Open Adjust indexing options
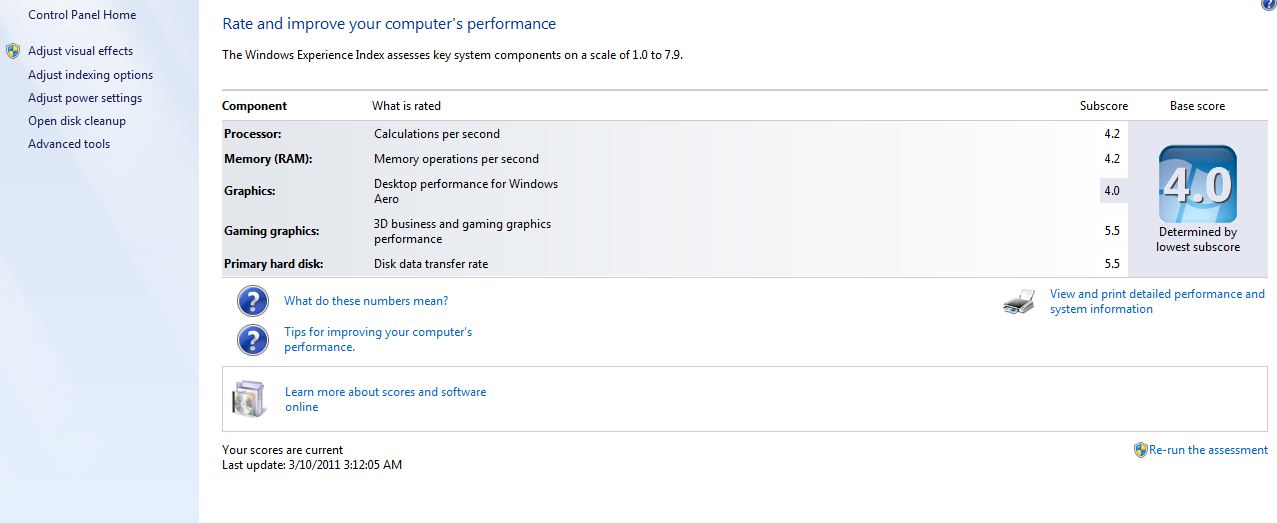This screenshot has width=1277, height=523. (x=91, y=75)
